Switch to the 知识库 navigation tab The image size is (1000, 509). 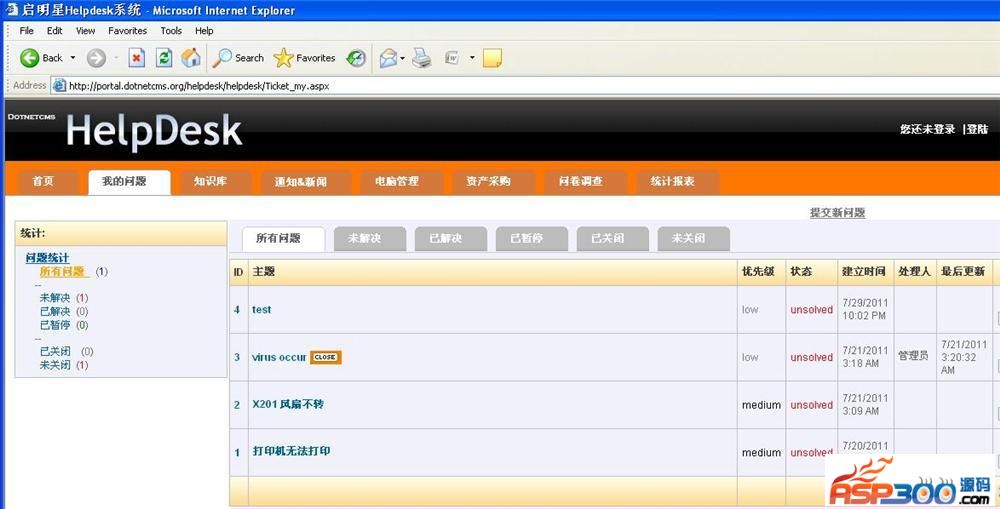tap(210, 181)
